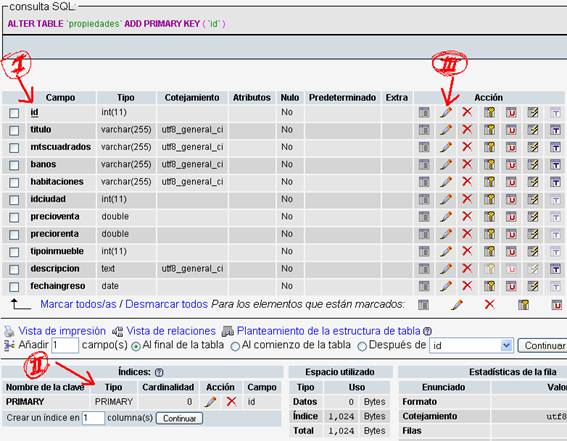Click bulk primary key icon for marked elements
567x441 pixels.
tap(523, 305)
